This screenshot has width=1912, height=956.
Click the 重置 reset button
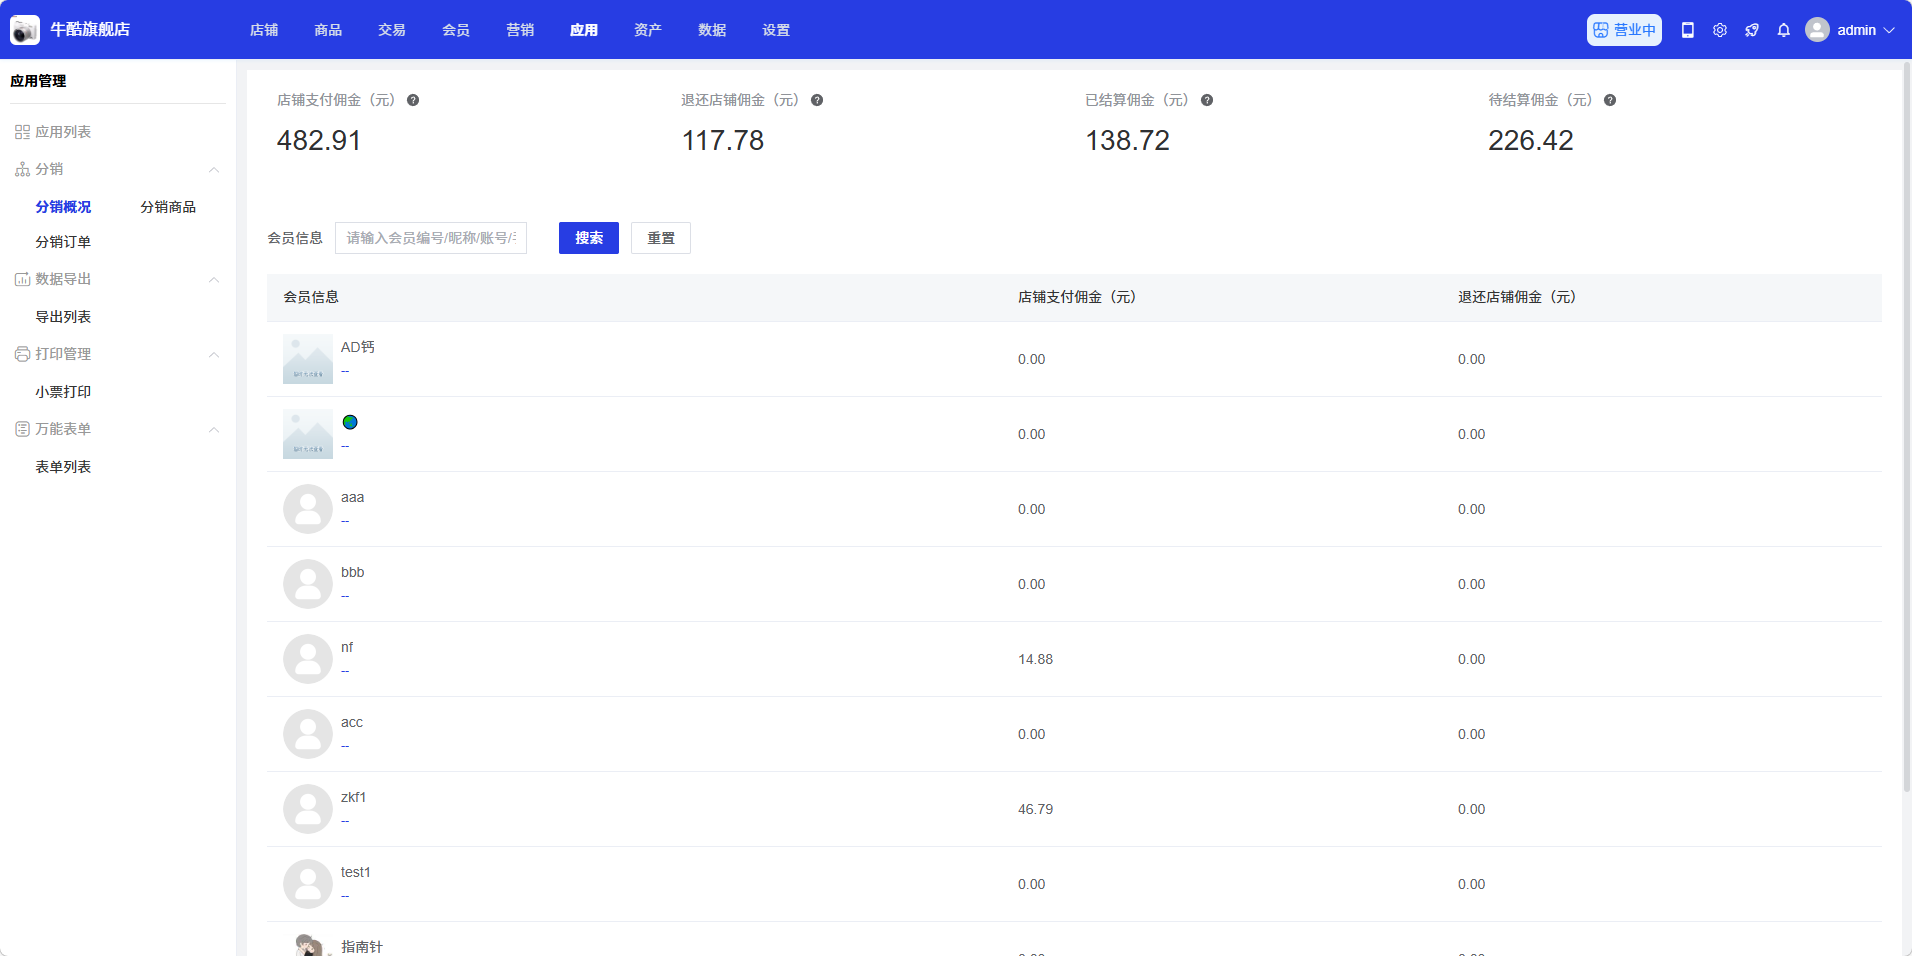point(660,238)
